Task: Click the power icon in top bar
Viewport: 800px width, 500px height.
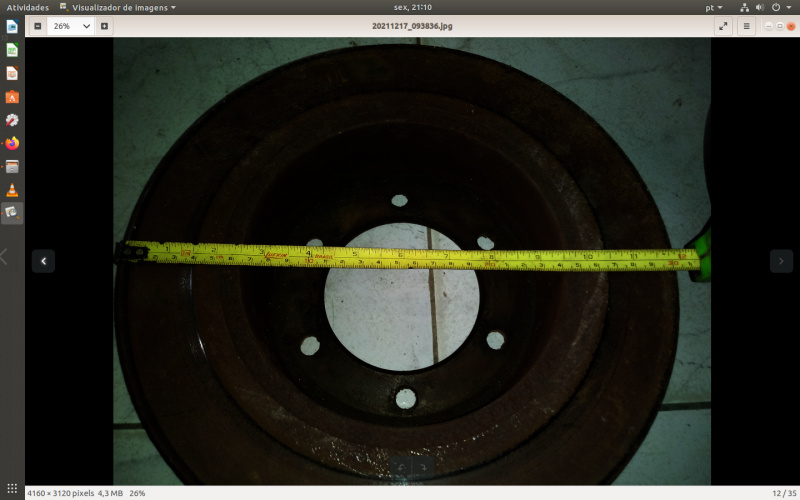Action: pyautogui.click(x=776, y=7)
